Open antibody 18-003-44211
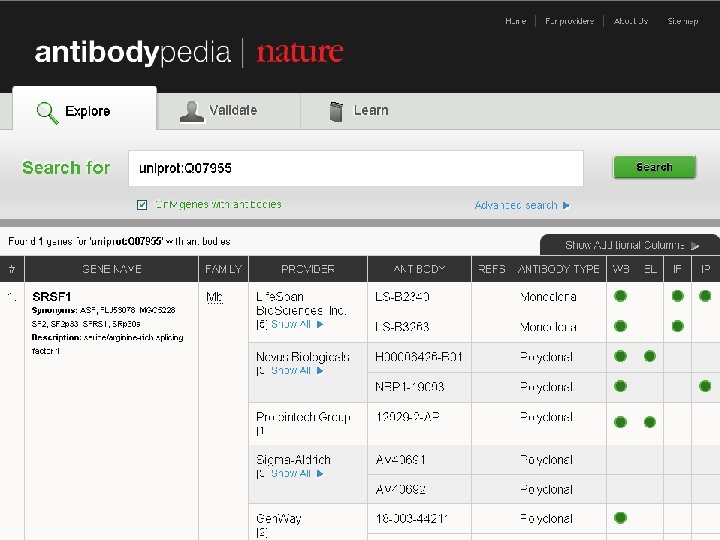The height and width of the screenshot is (540, 720). [x=411, y=519]
